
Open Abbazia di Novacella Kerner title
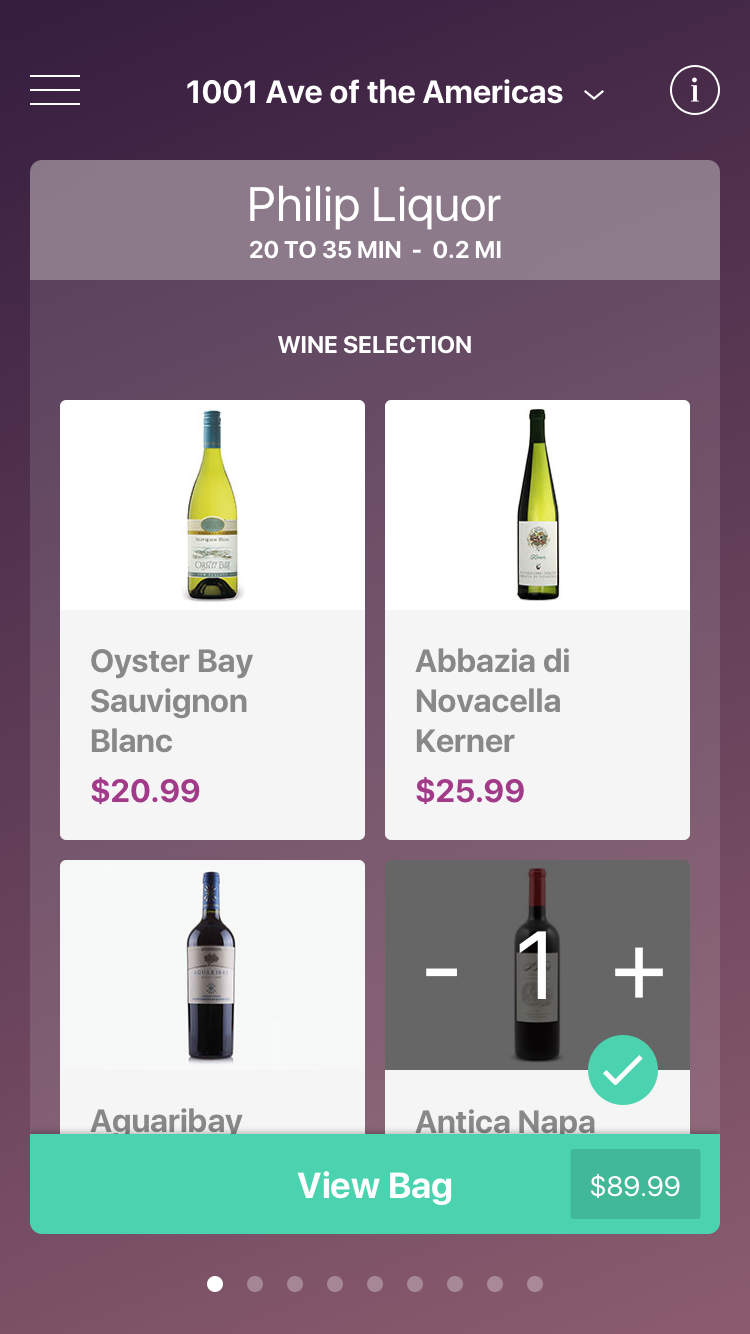pyautogui.click(x=492, y=701)
